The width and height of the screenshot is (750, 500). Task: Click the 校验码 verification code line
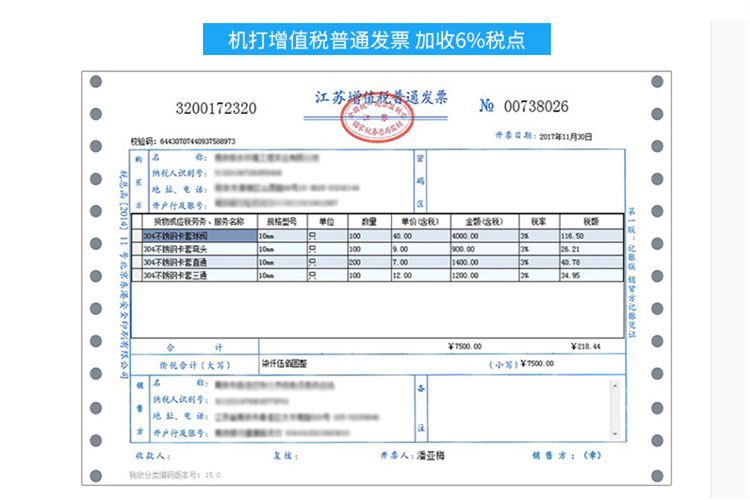click(x=183, y=141)
